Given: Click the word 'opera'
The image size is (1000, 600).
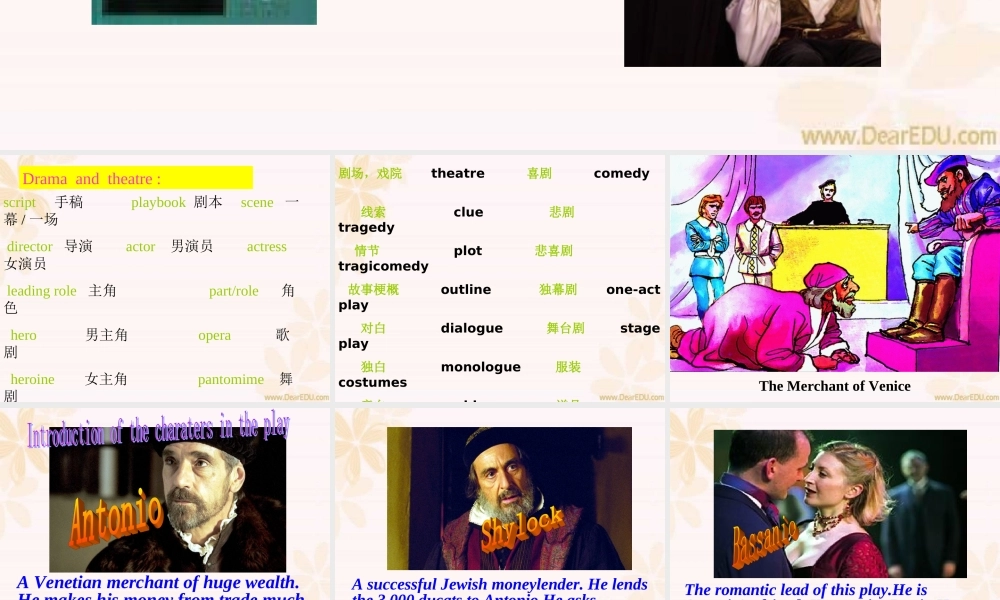Looking at the screenshot, I should pyautogui.click(x=214, y=335).
